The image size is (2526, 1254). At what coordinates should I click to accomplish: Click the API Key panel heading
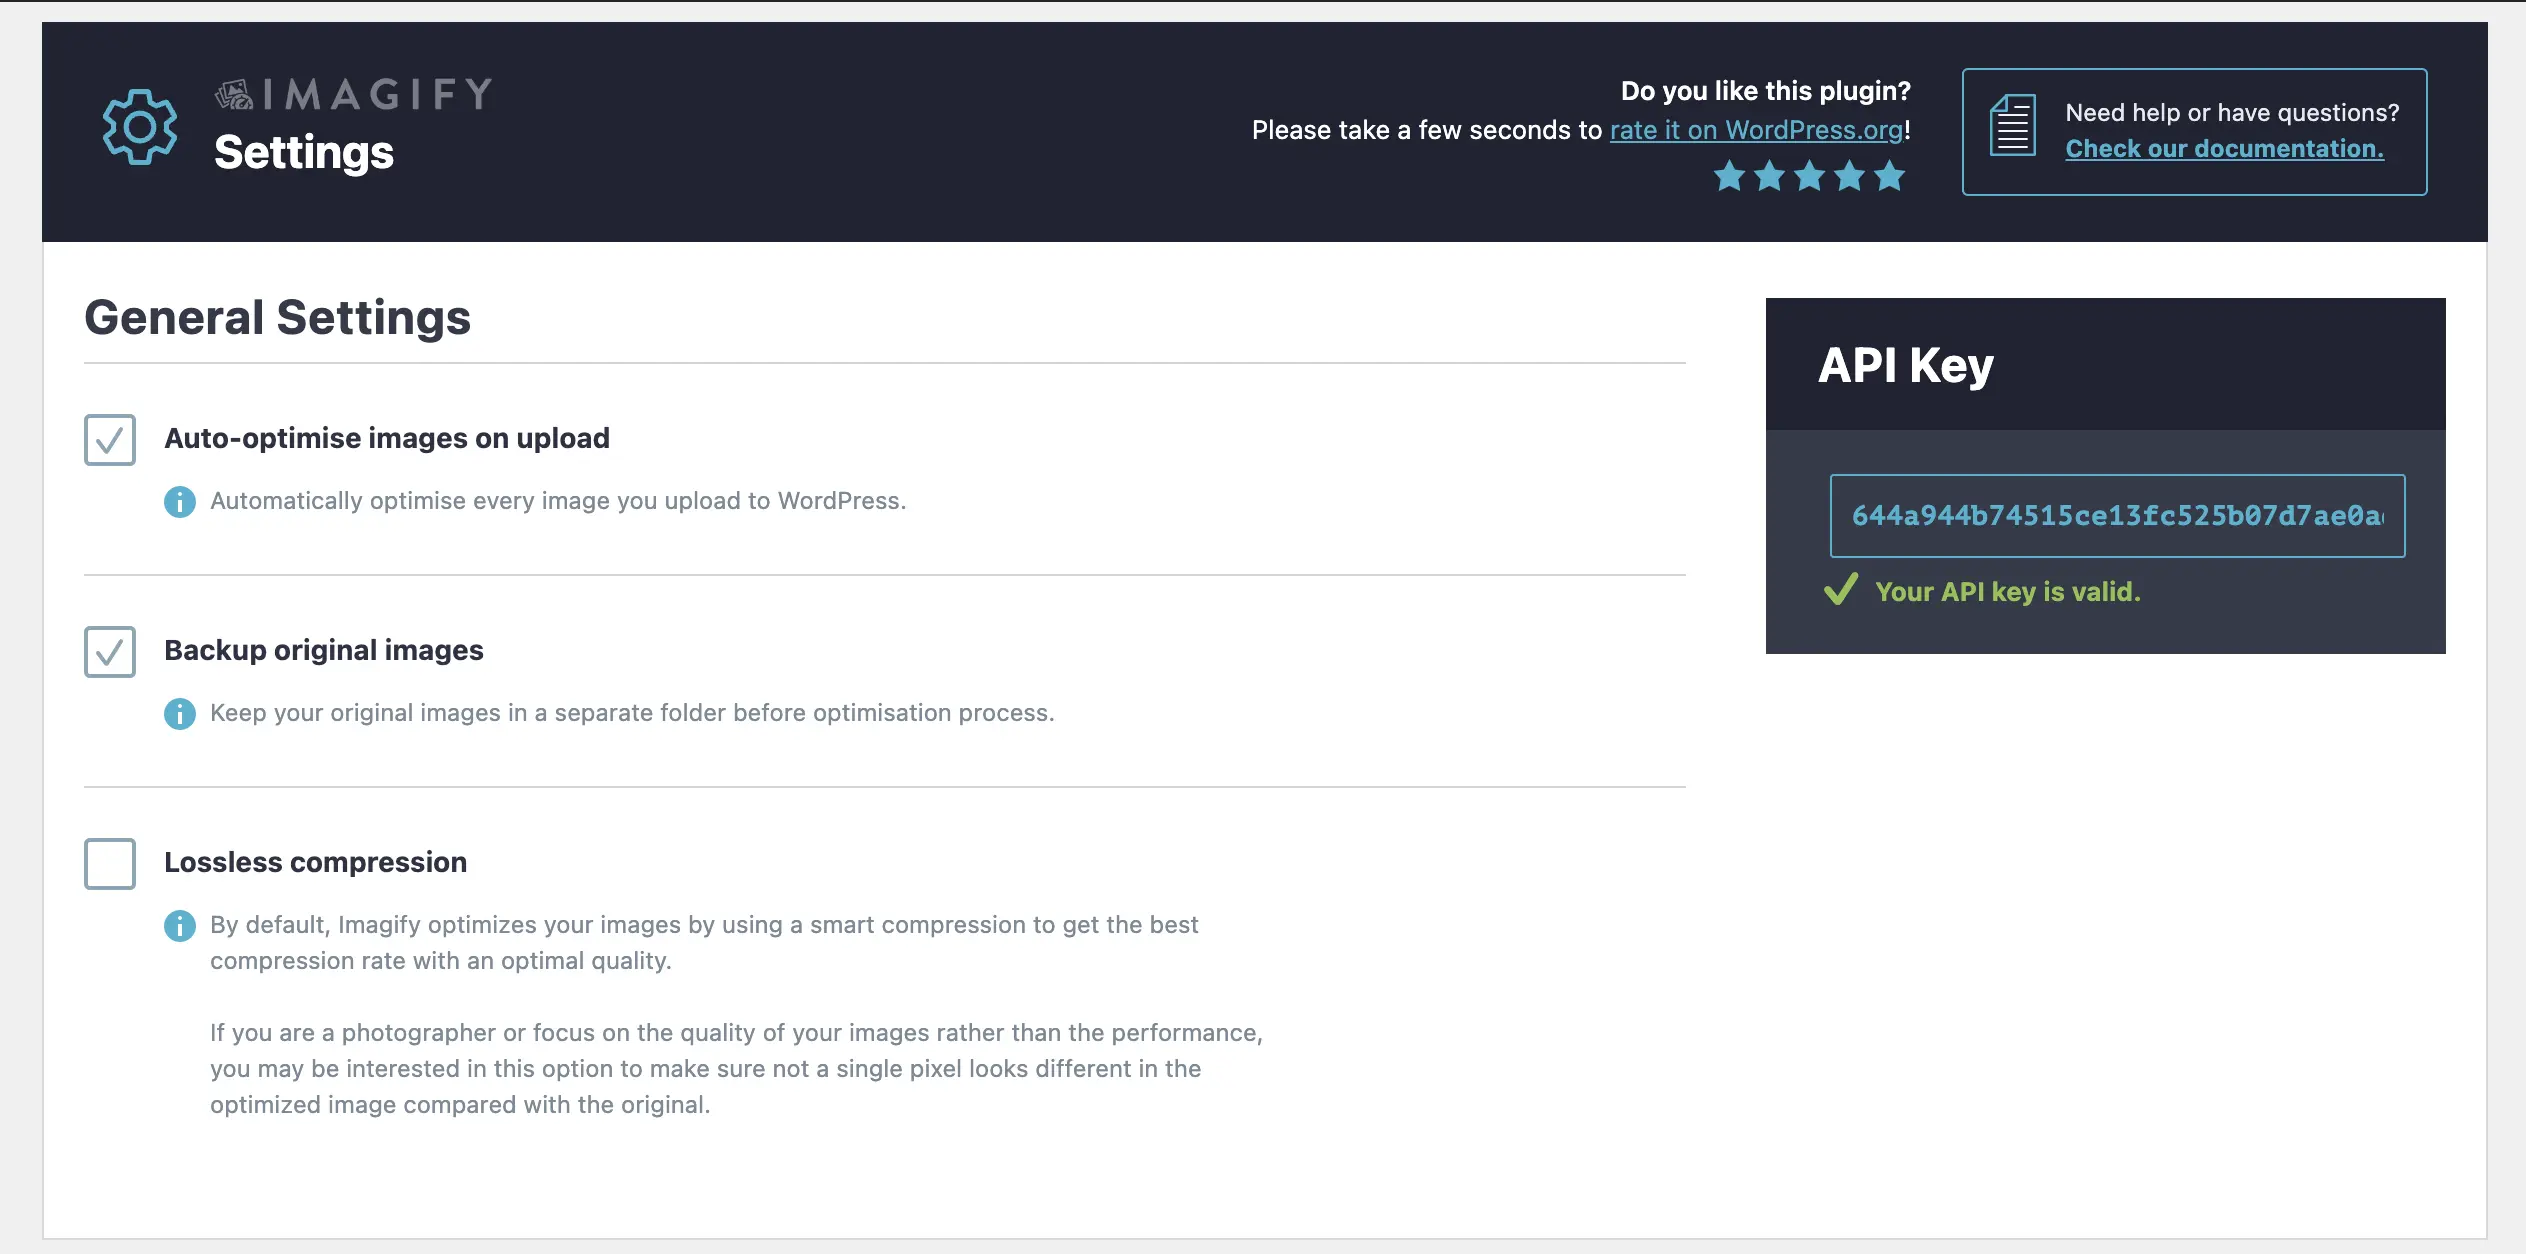point(1906,366)
